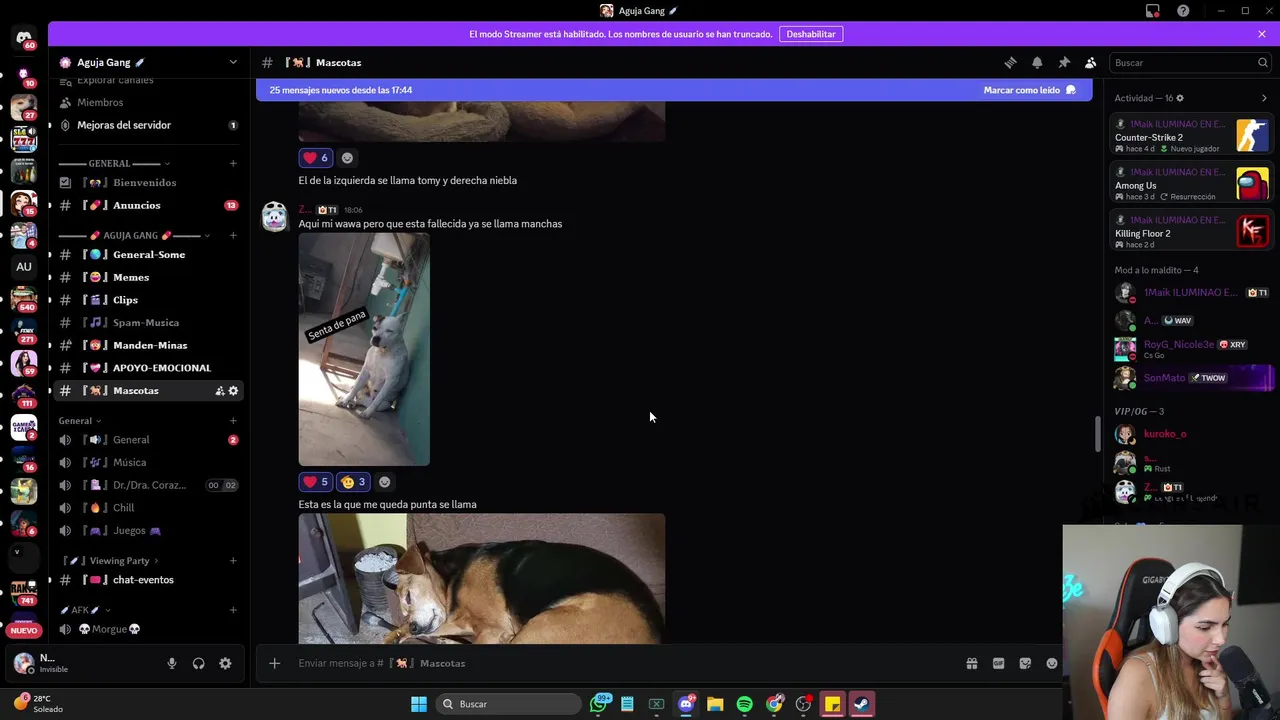Add reaction next to the 3-count reaction
This screenshot has width=1280, height=720.
(x=384, y=482)
